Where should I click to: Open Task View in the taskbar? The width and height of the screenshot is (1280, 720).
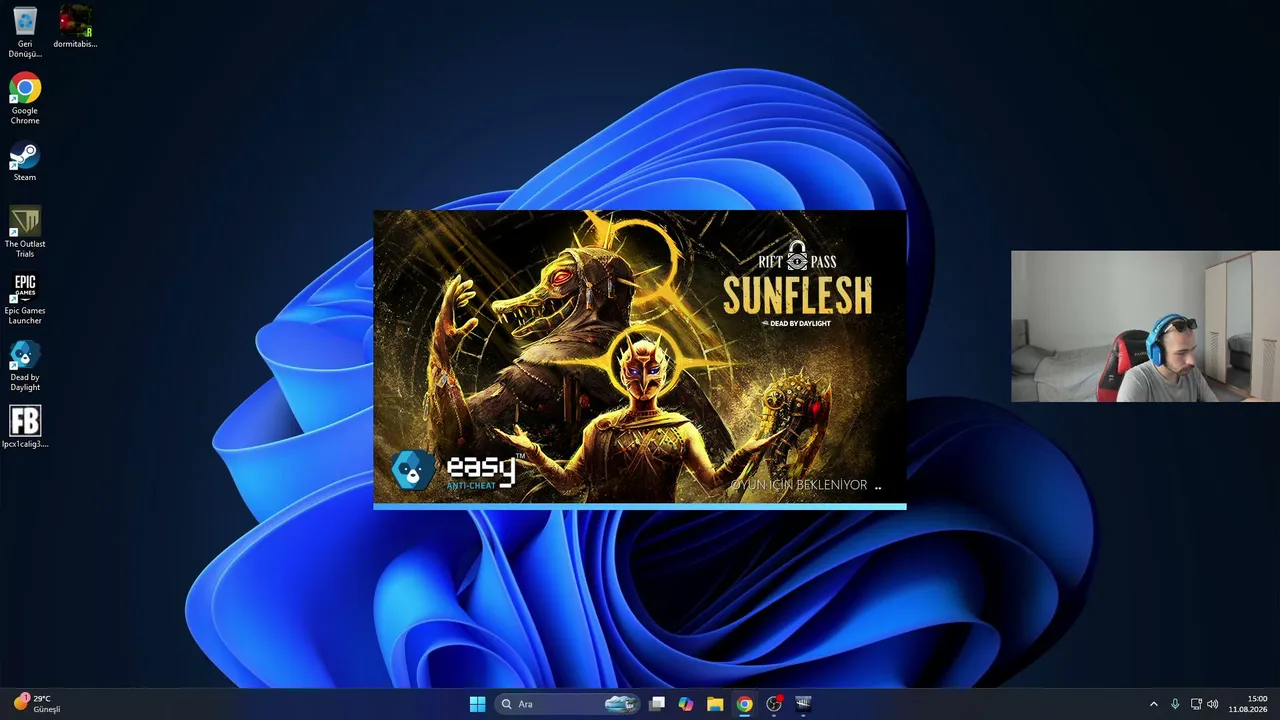[x=657, y=704]
